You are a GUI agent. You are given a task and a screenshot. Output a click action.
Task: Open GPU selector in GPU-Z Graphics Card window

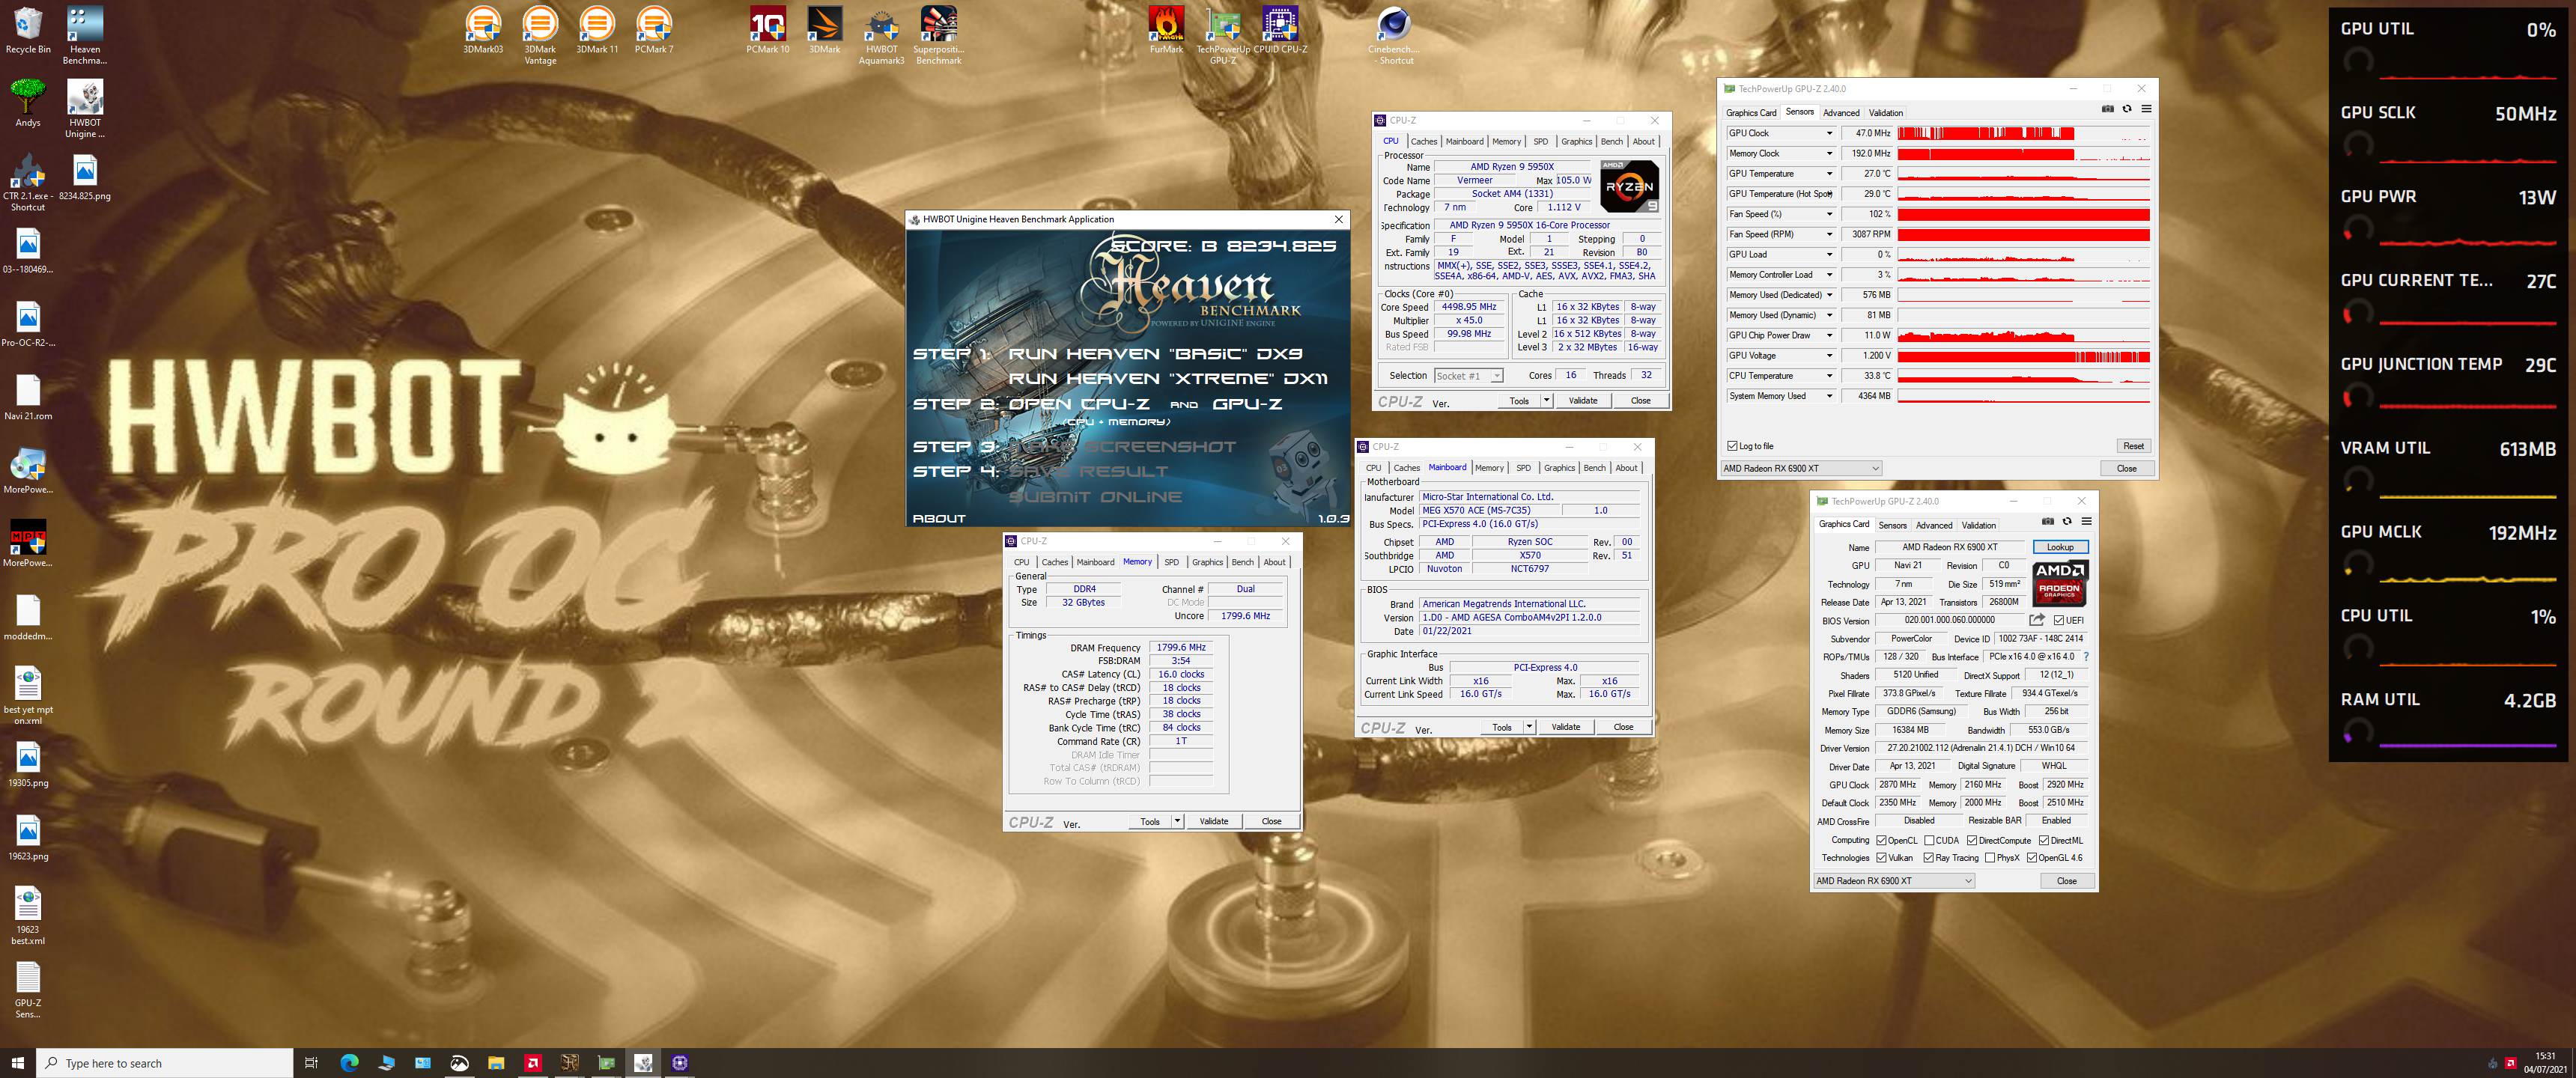(x=1894, y=881)
